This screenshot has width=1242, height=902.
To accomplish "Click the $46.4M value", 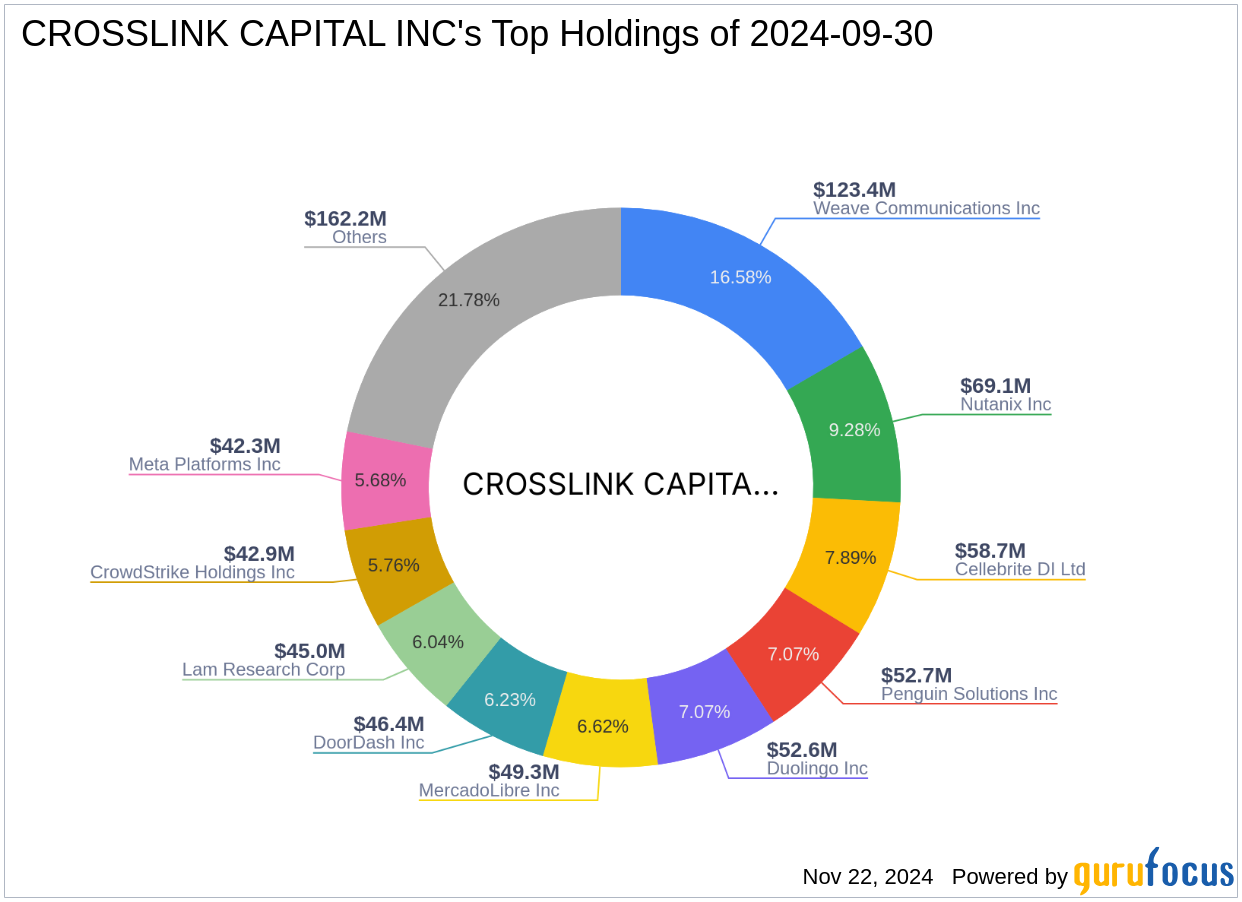I will click(x=389, y=723).
